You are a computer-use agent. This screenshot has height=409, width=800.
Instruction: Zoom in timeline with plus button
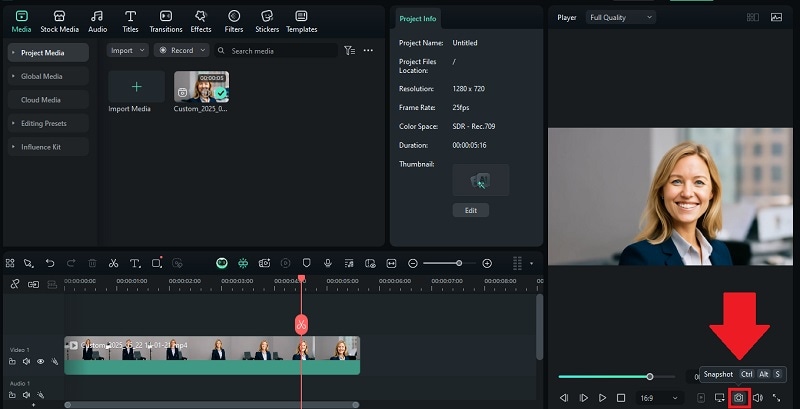(487, 263)
